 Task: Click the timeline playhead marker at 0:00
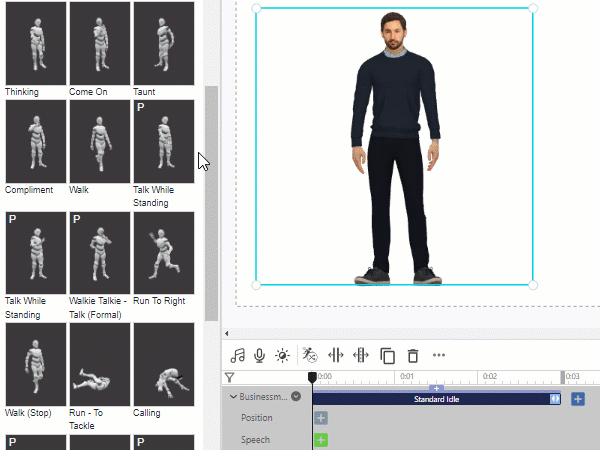[312, 377]
